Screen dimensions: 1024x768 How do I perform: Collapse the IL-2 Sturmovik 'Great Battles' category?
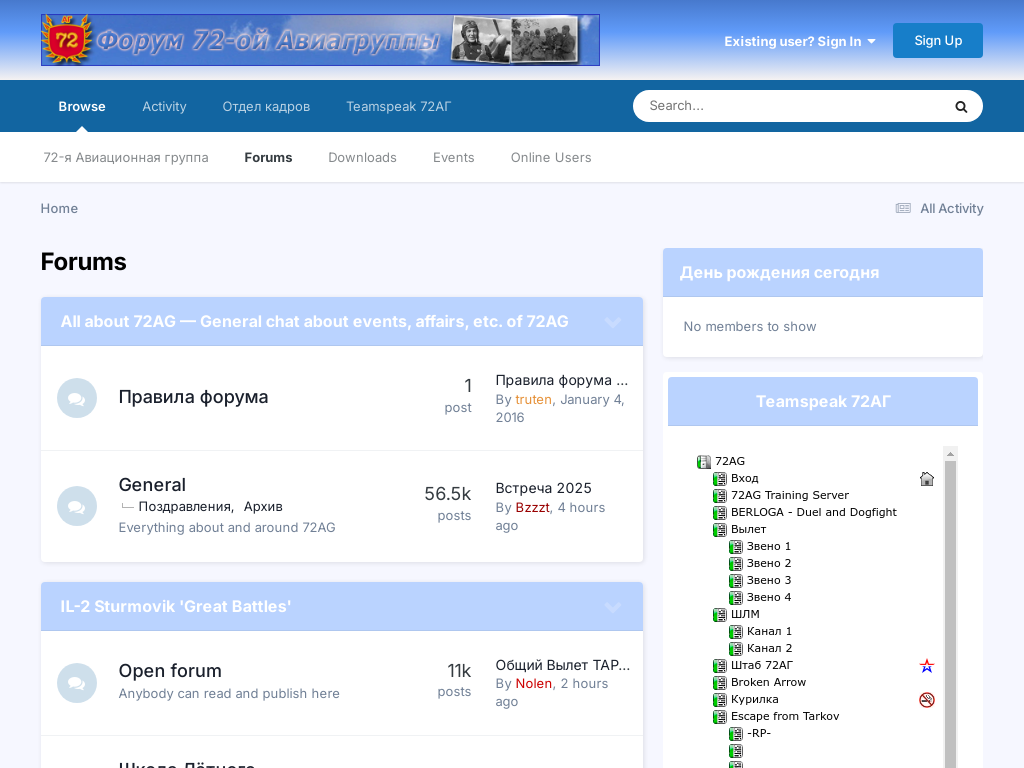coord(613,607)
